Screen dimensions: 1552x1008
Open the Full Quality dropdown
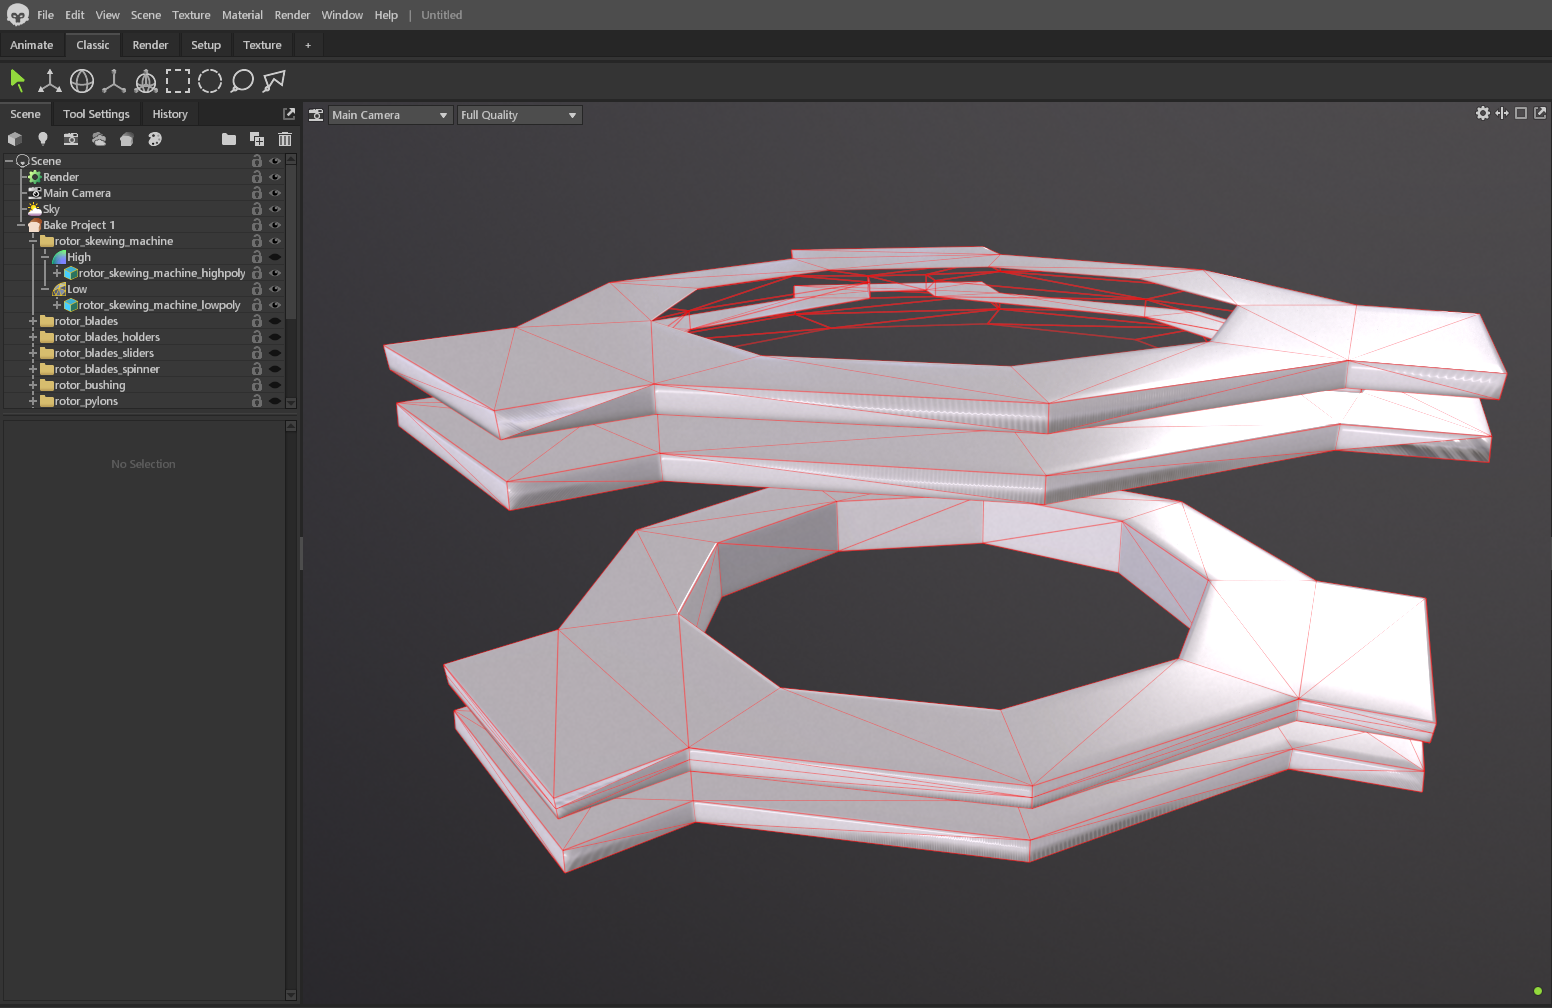[519, 115]
